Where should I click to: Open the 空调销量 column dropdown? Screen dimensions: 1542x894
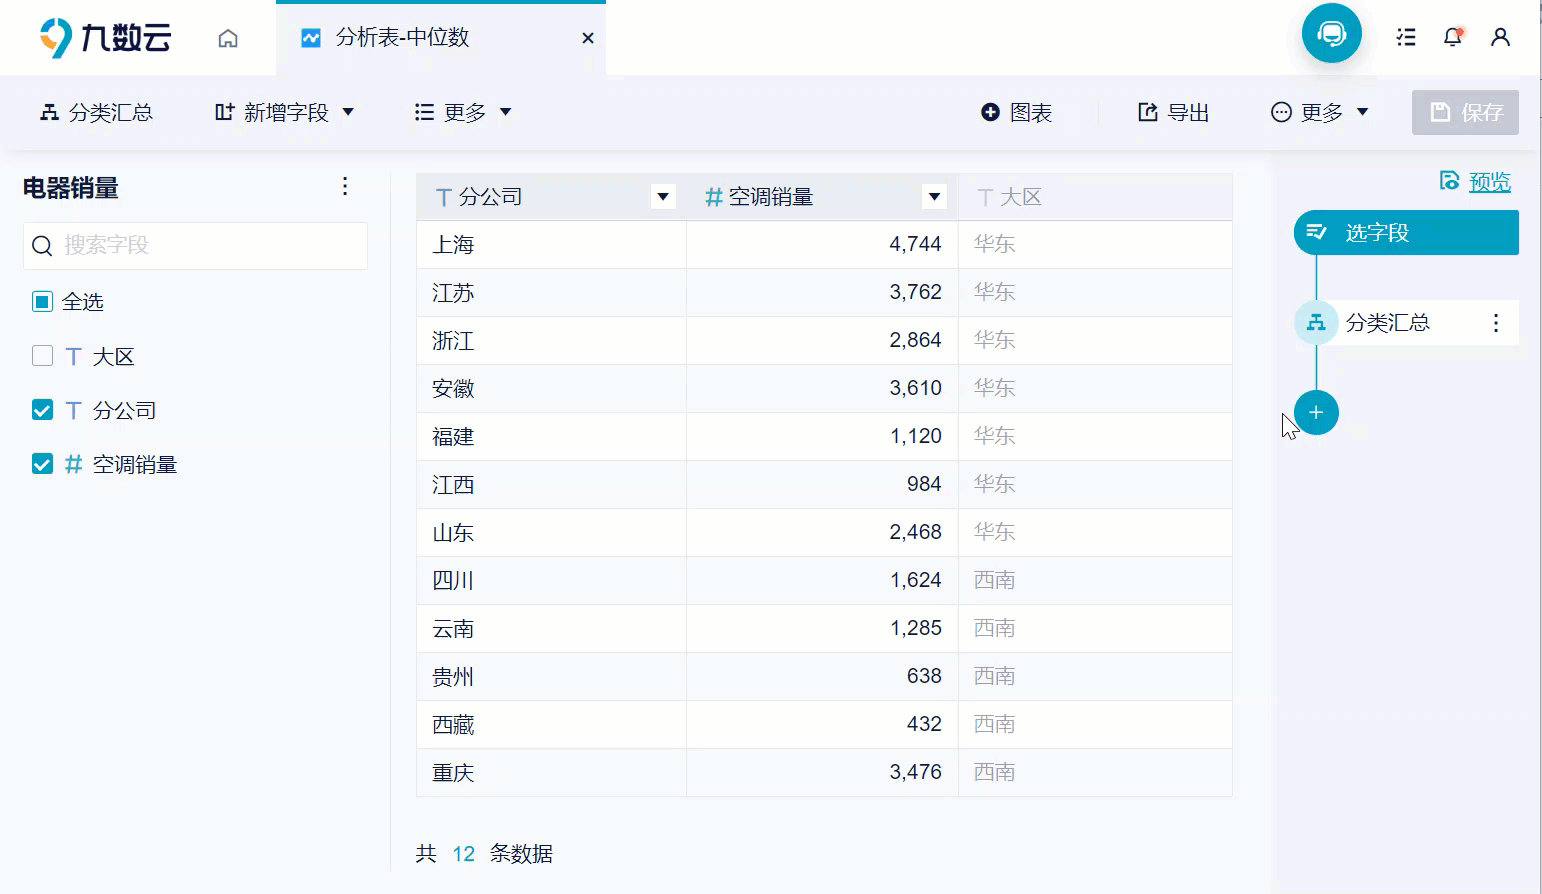coord(934,197)
